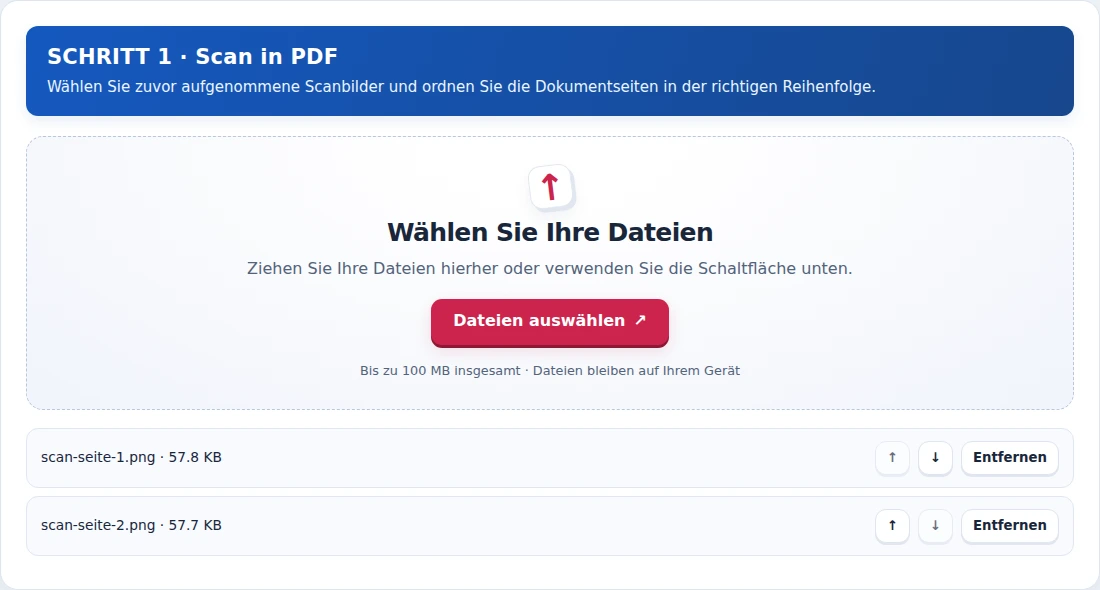
Task: Click the banner subtitle about Scanbilder
Action: (x=461, y=87)
